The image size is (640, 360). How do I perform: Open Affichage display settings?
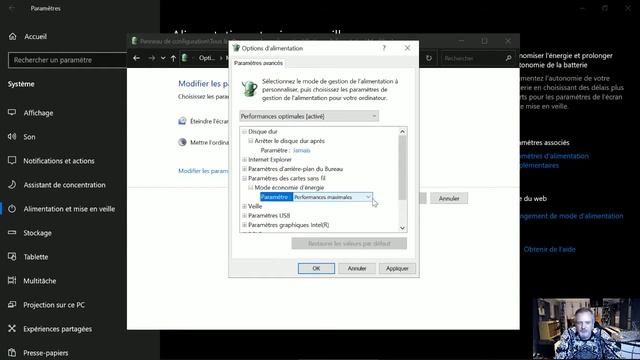click(x=38, y=113)
